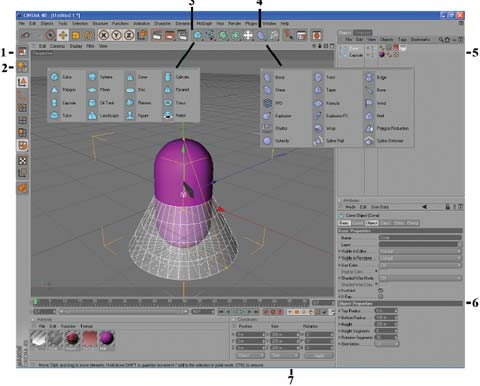Add an Oil Tank from the primitives palette
The width and height of the screenshot is (480, 386).
101,103
